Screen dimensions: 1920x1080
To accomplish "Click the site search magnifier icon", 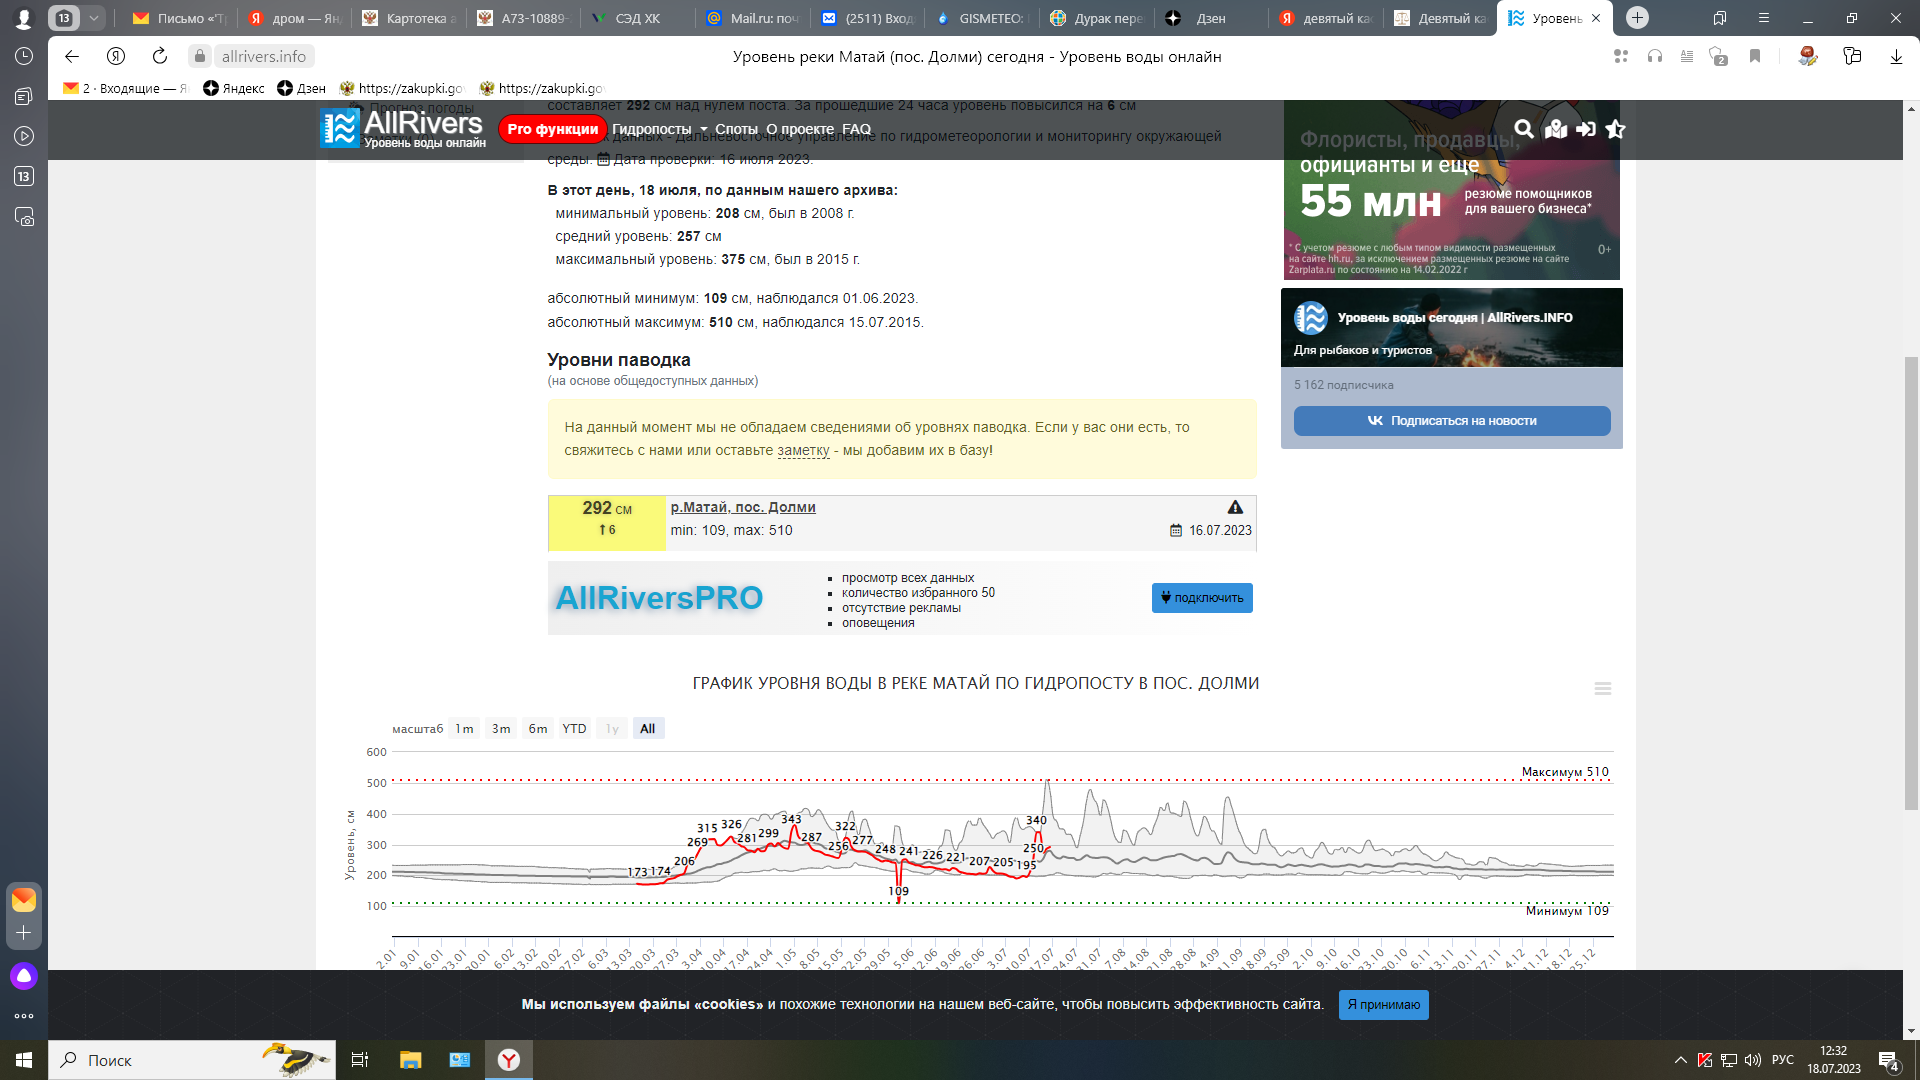I will pos(1523,129).
